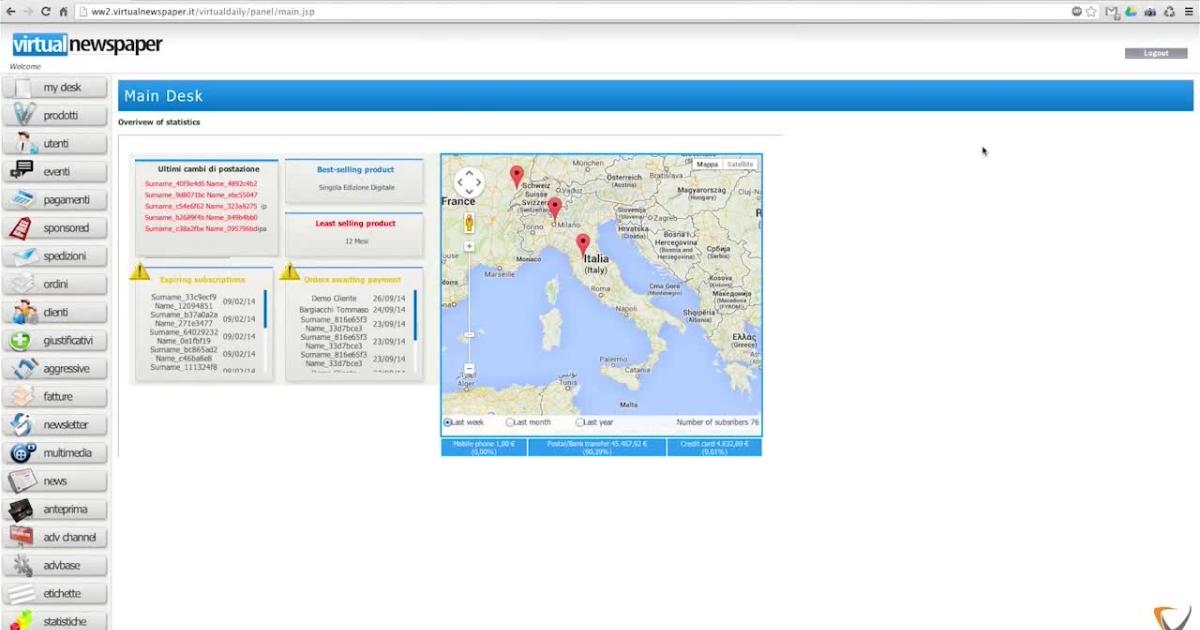Click the map zoom in plus button
Screen dimensions: 1200x630
[x=469, y=246]
